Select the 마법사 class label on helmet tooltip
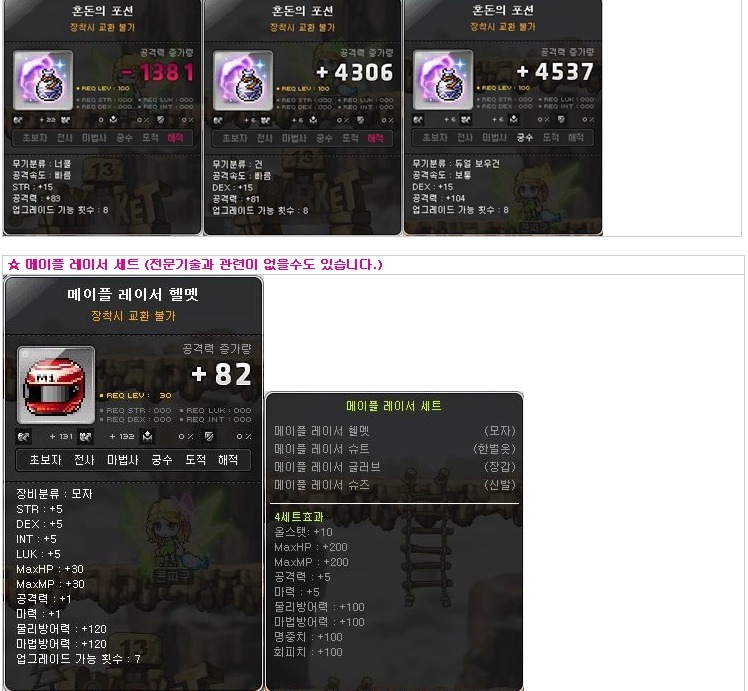The image size is (748, 691). pyautogui.click(x=123, y=460)
